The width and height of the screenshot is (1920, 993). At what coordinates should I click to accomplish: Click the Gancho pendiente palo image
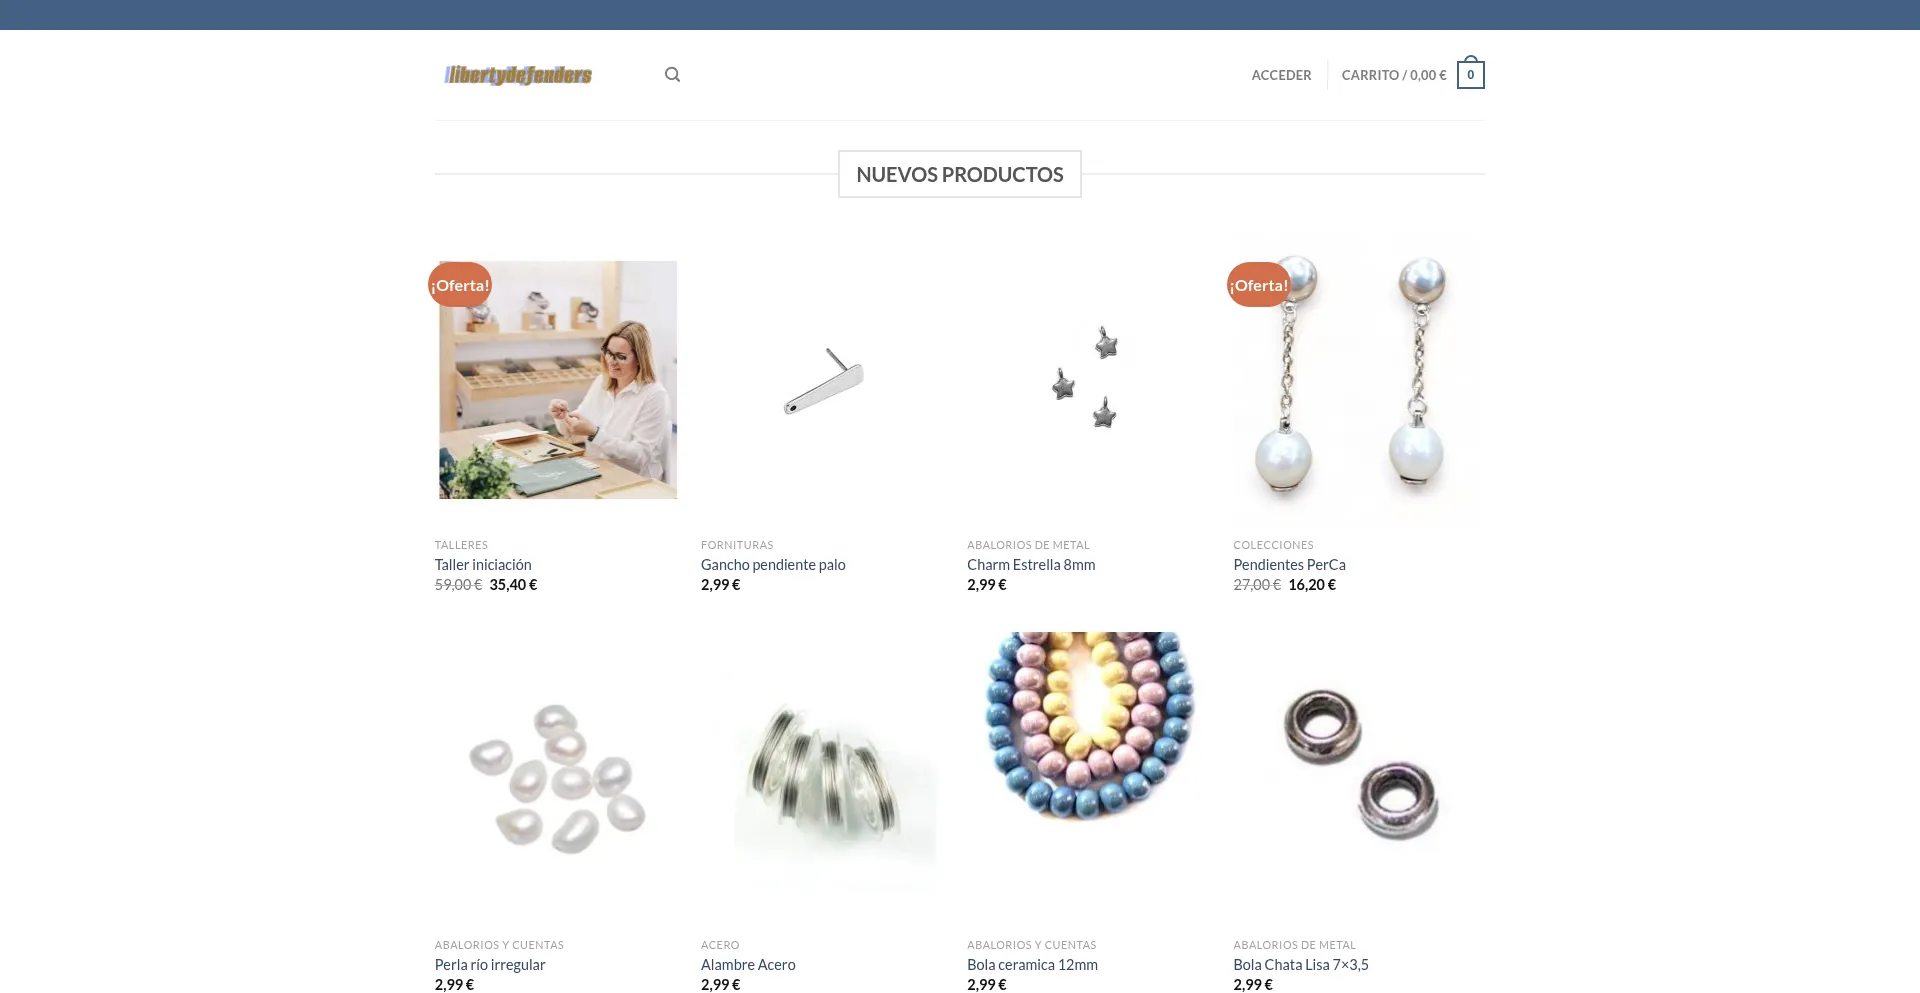pyautogui.click(x=823, y=380)
